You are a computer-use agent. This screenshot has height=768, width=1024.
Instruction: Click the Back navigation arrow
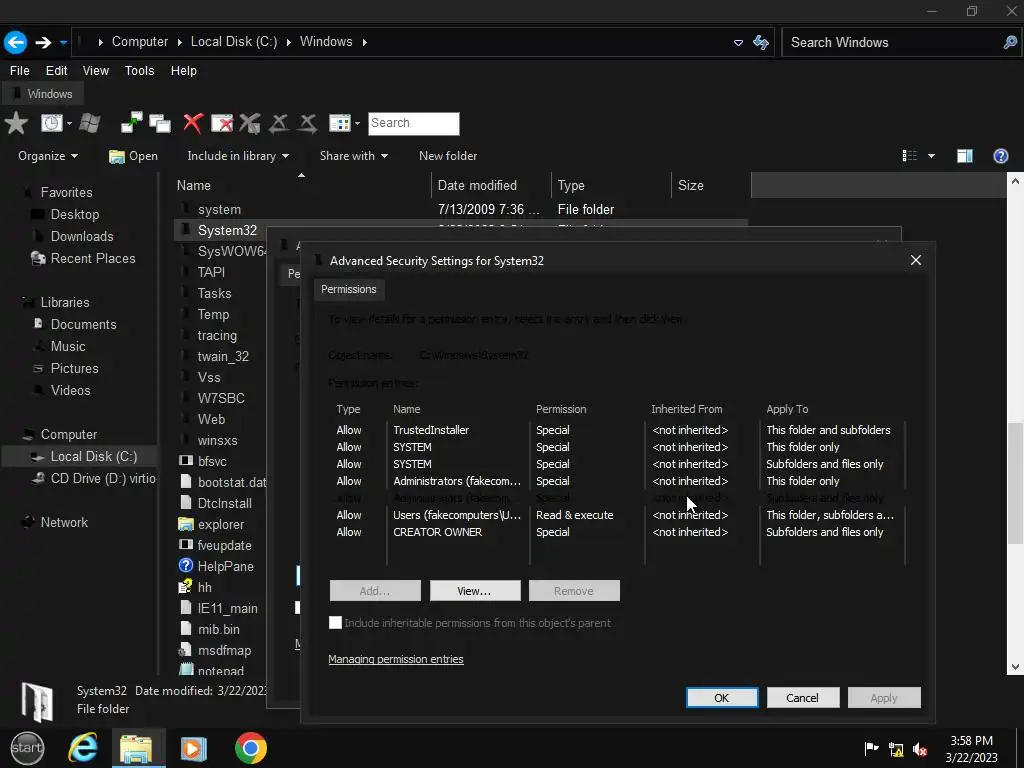tap(16, 42)
